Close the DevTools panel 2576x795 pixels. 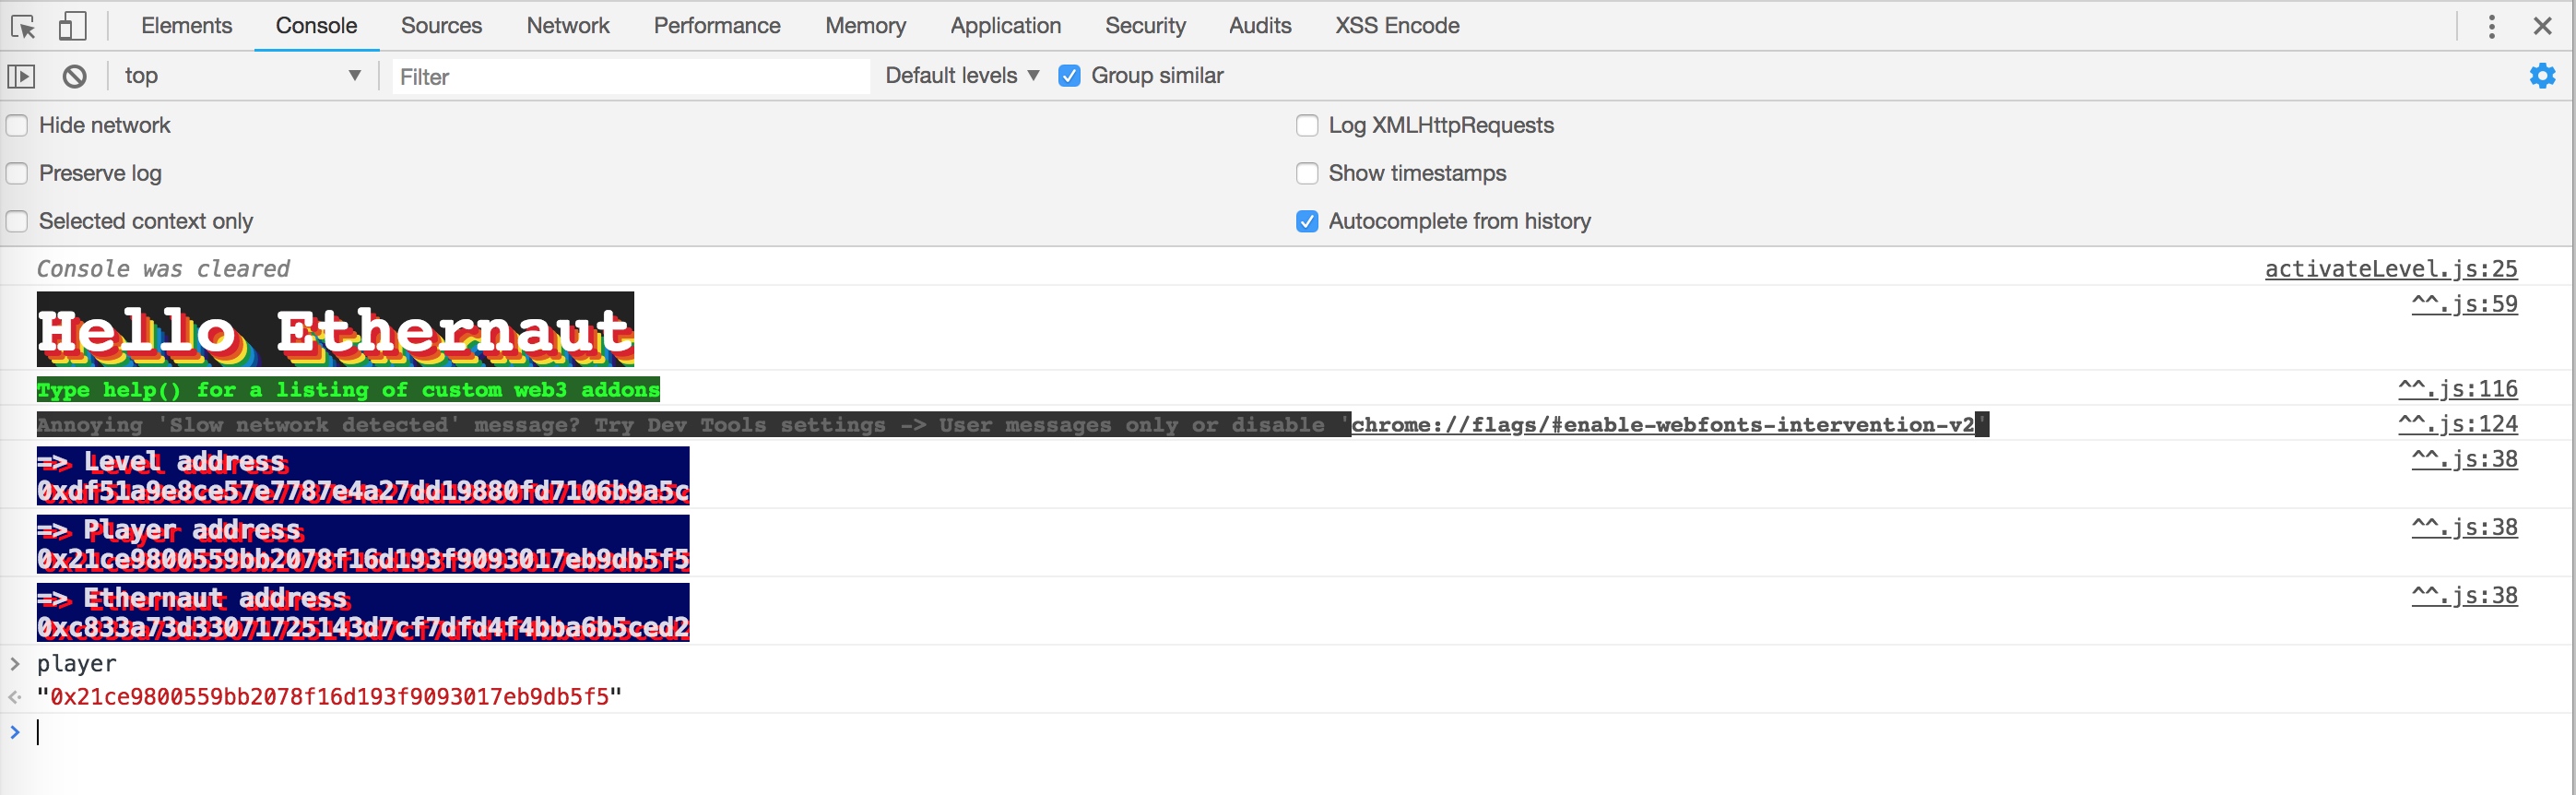click(x=2542, y=26)
